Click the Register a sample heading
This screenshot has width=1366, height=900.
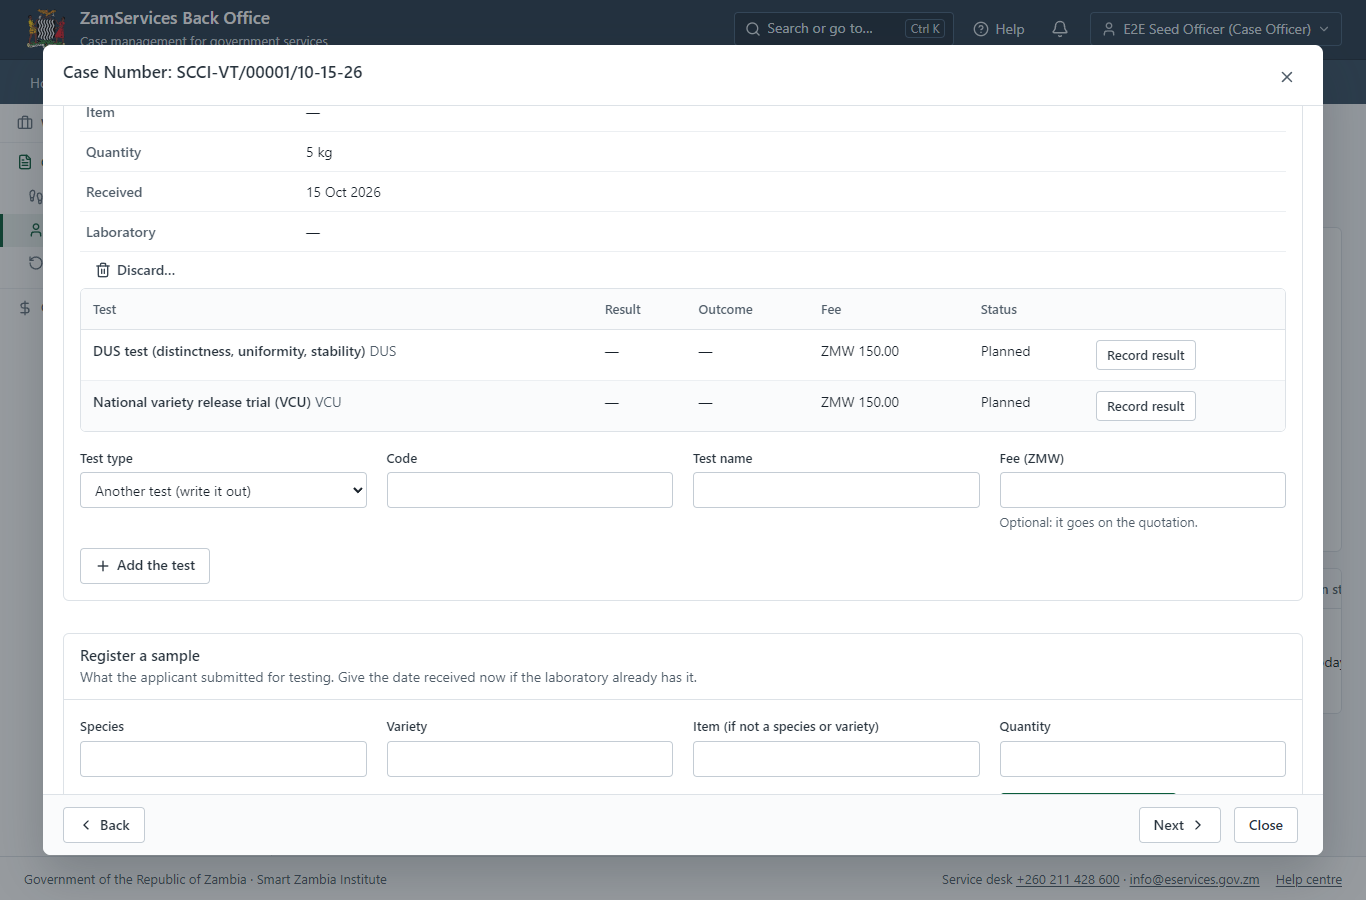[x=140, y=656]
